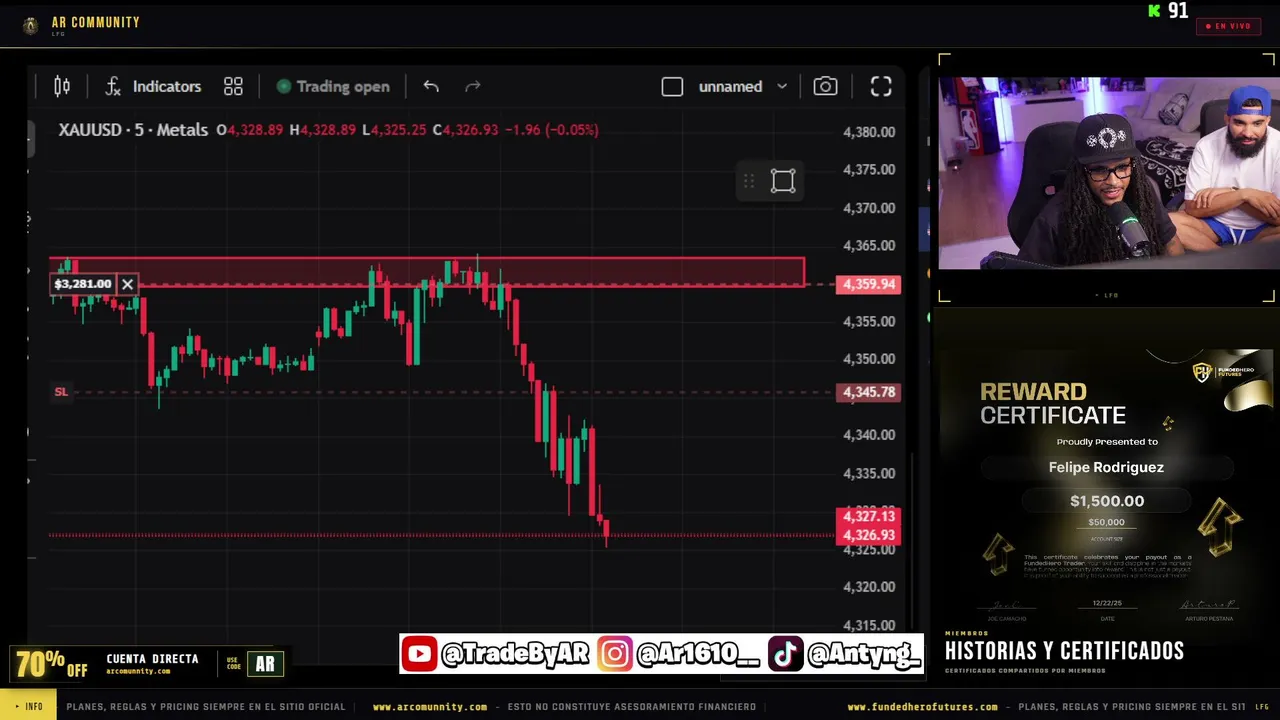Click the YouTube icon beside @TradeByAR

(x=420, y=654)
